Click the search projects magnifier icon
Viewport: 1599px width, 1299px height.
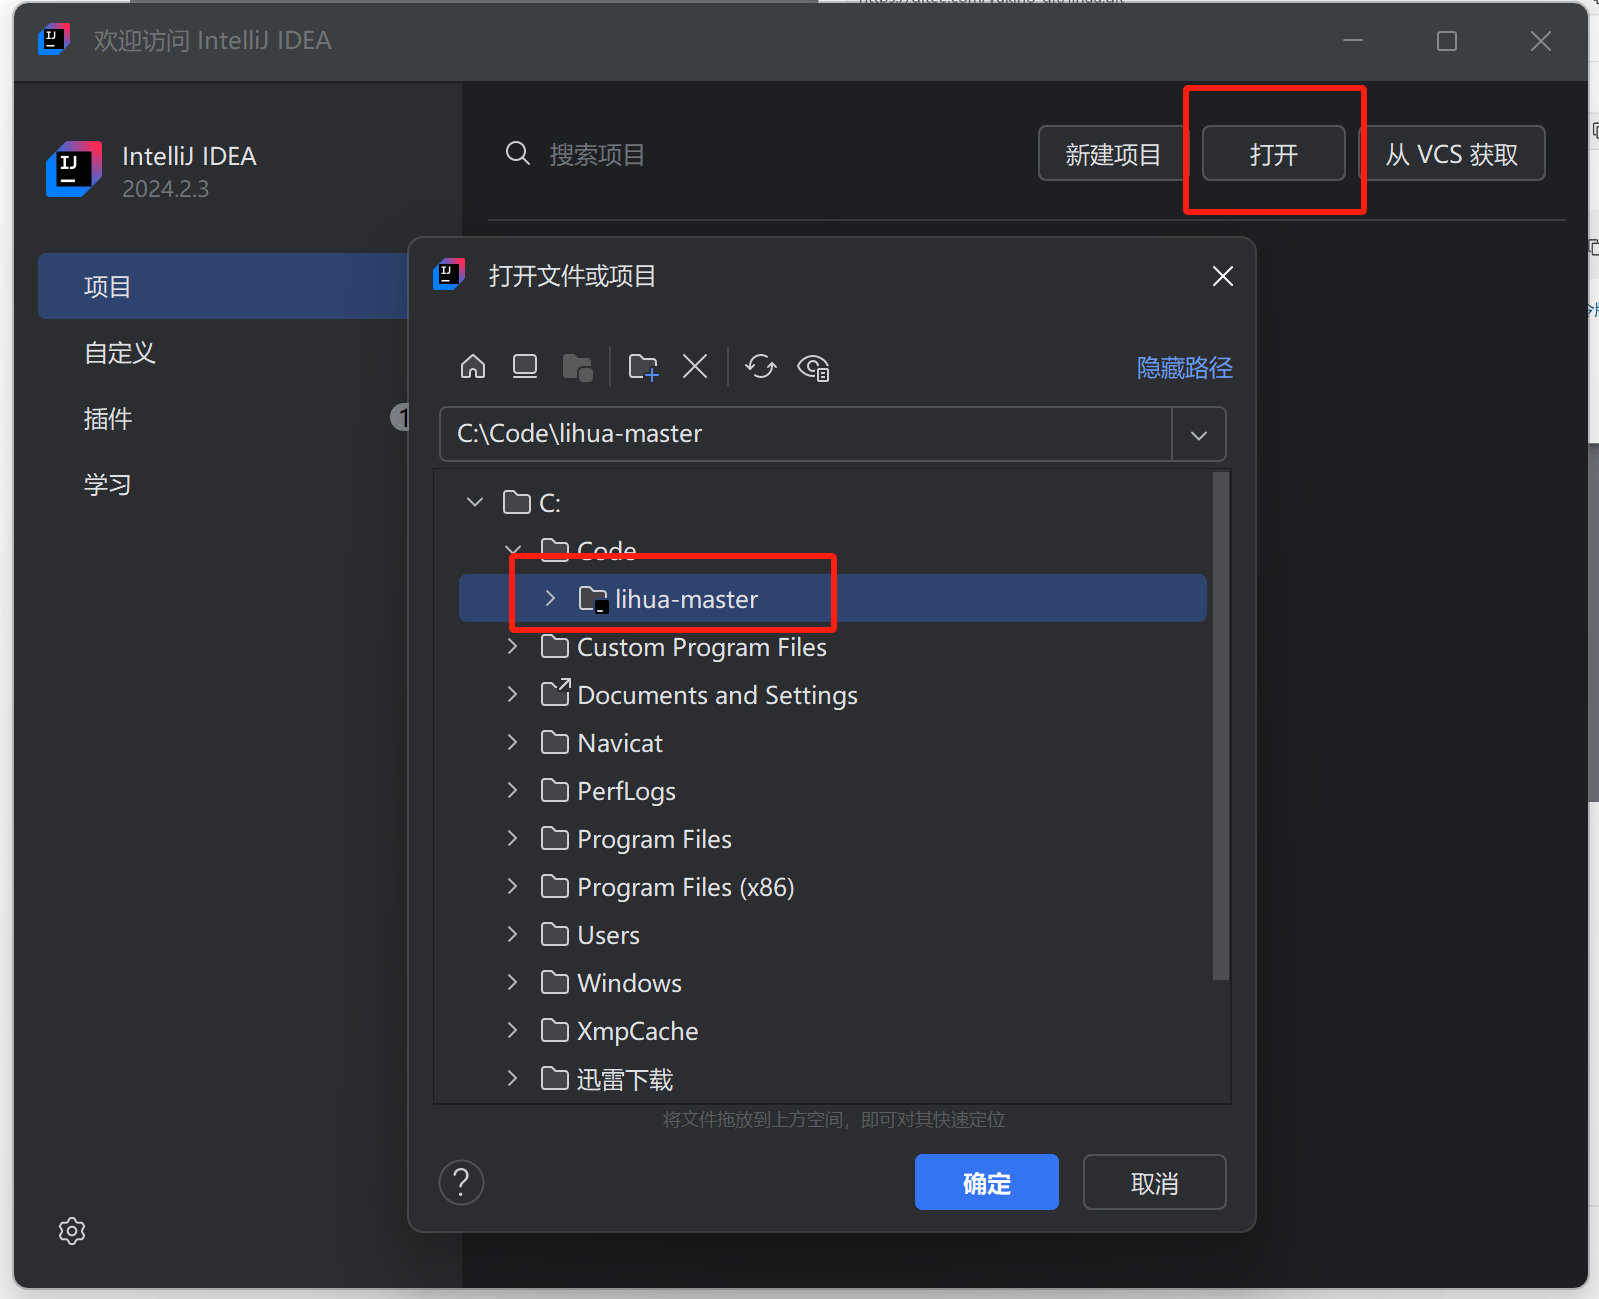point(517,154)
